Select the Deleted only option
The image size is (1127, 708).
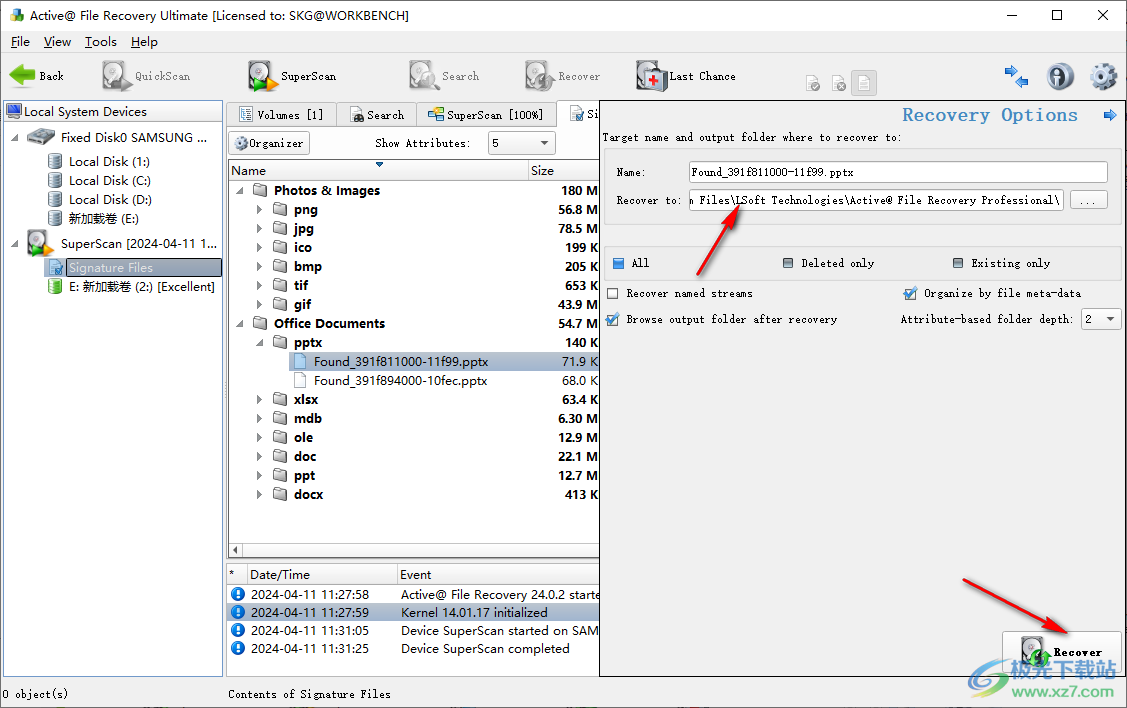tap(790, 263)
